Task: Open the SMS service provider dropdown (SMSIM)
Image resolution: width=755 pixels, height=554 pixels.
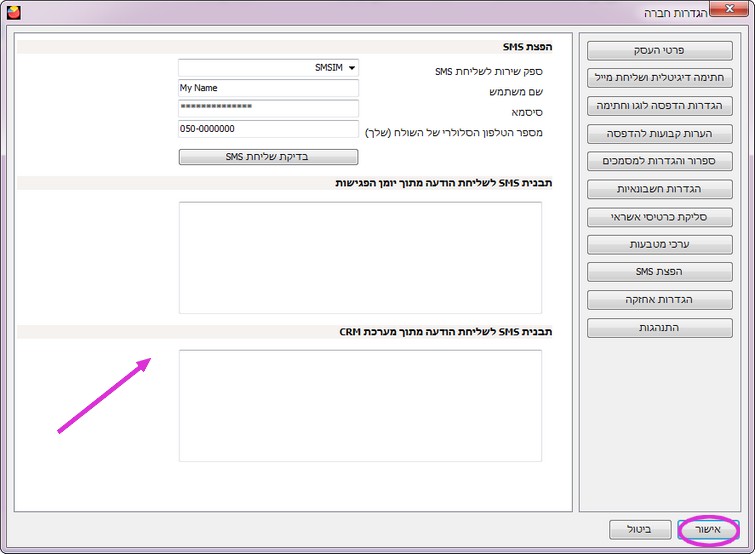Action: [268, 67]
